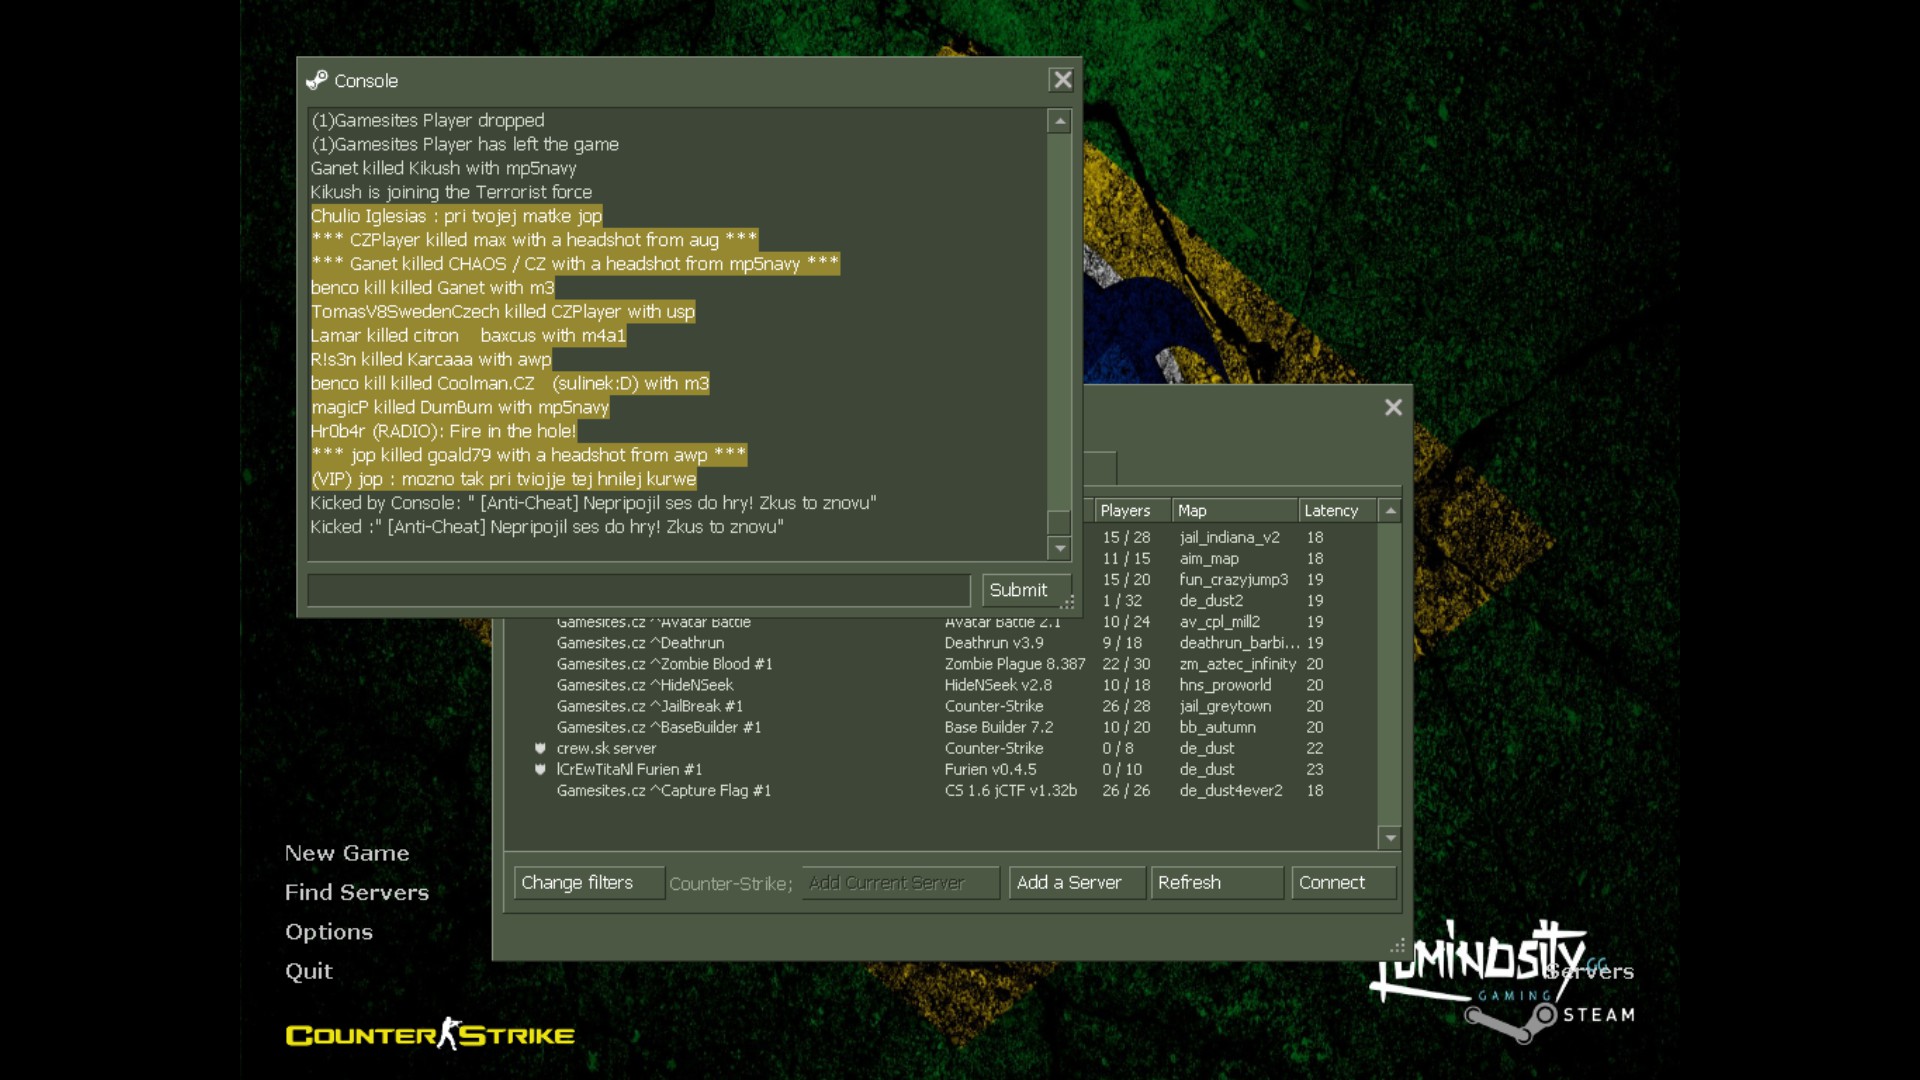
Task: Select Gamesites.cz ^Deathrun server row
Action: tap(940, 643)
